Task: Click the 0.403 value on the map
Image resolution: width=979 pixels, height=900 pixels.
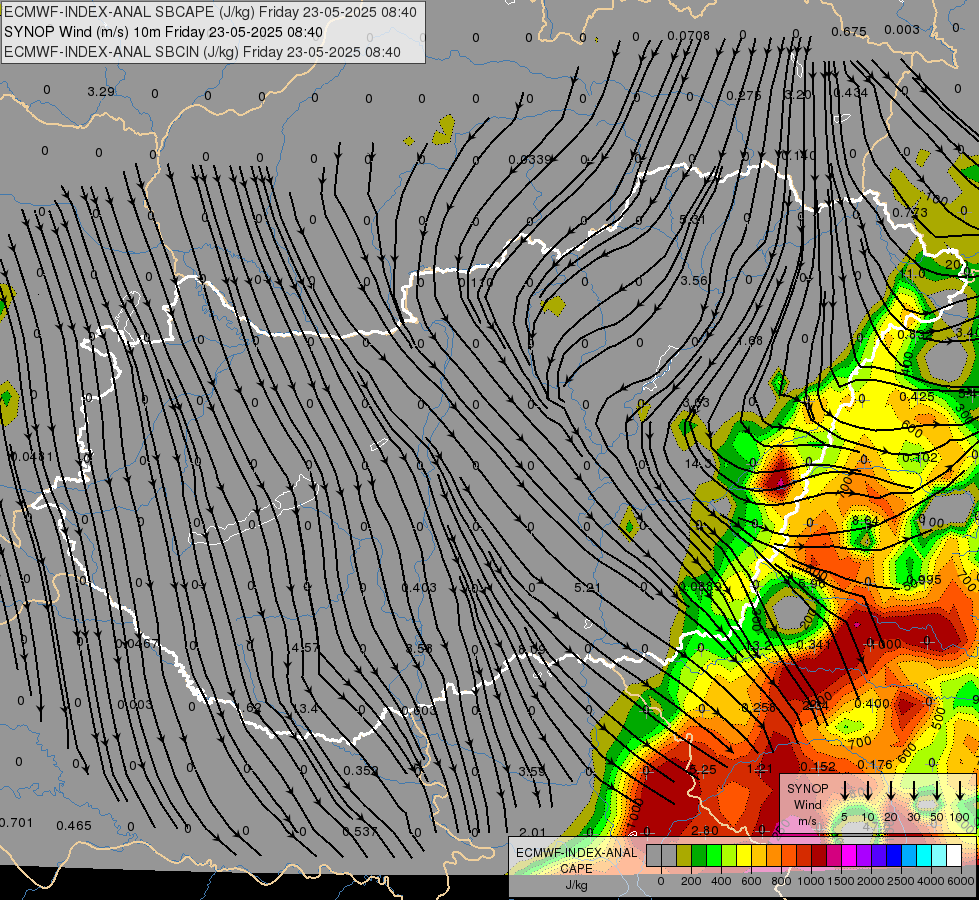Action: coord(419,588)
